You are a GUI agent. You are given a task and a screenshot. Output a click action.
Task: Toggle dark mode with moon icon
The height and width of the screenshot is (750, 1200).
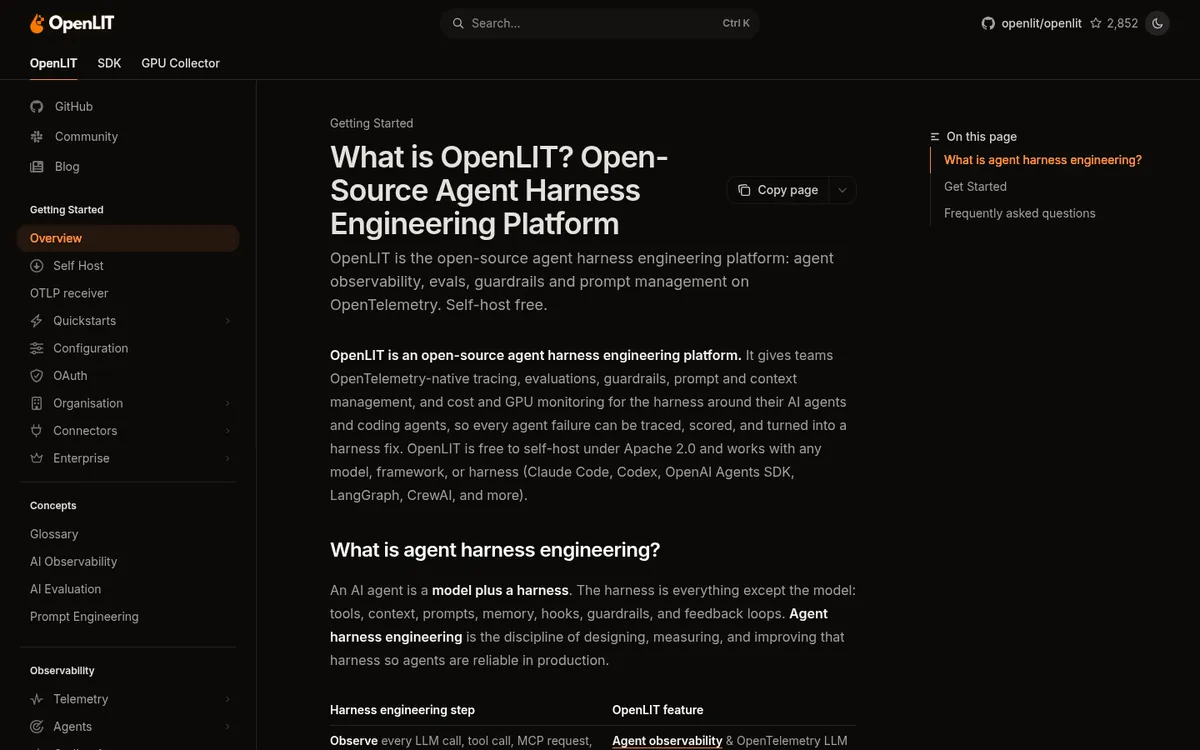1157,23
